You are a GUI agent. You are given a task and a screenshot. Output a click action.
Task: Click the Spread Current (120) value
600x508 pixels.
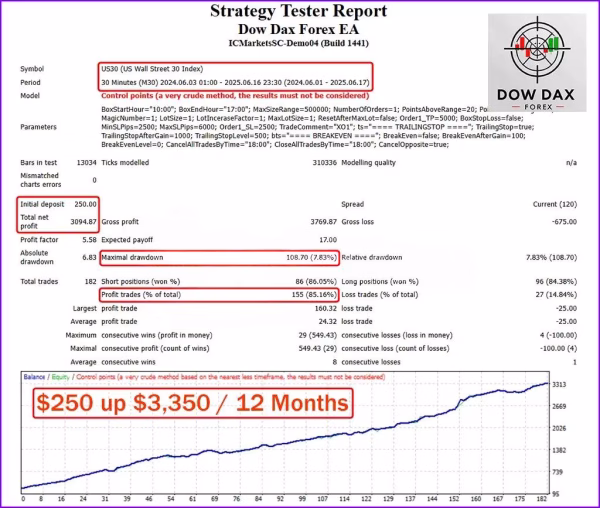coord(554,204)
